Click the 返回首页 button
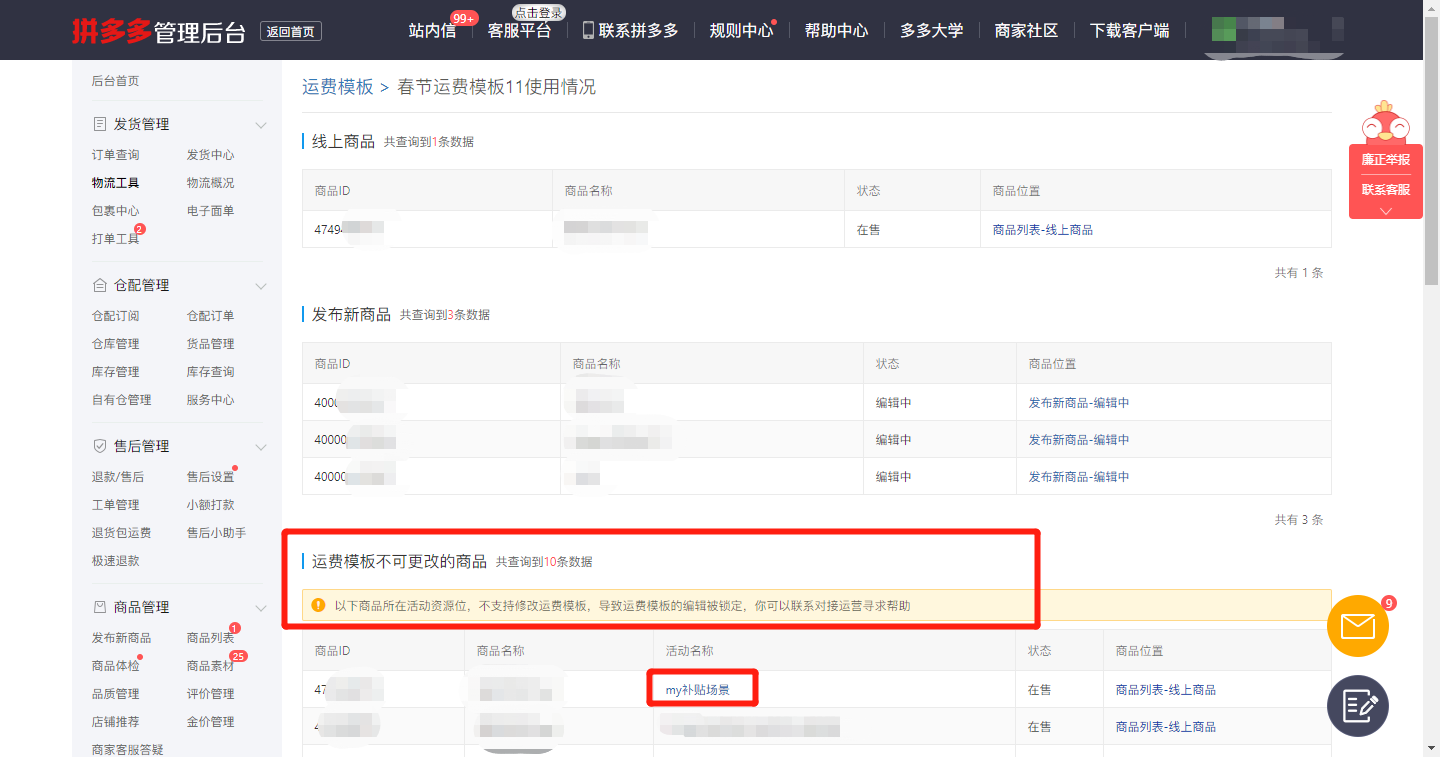Viewport: 1440px width, 757px height. click(x=291, y=31)
